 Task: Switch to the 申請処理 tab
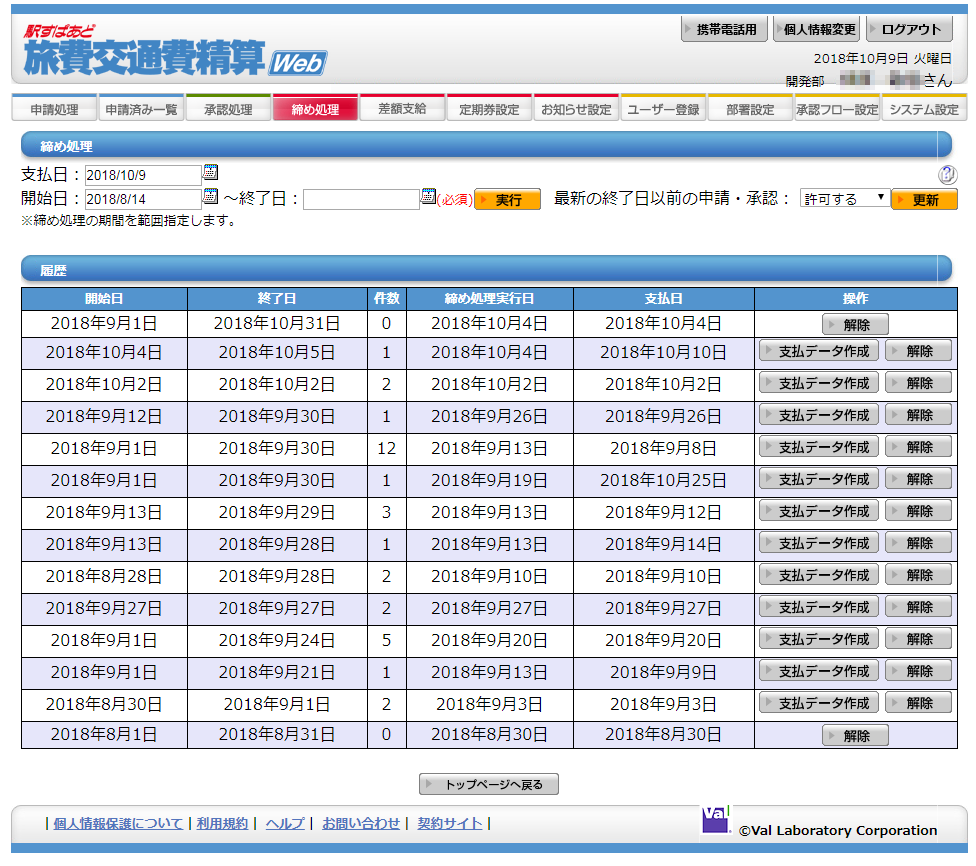(x=55, y=109)
